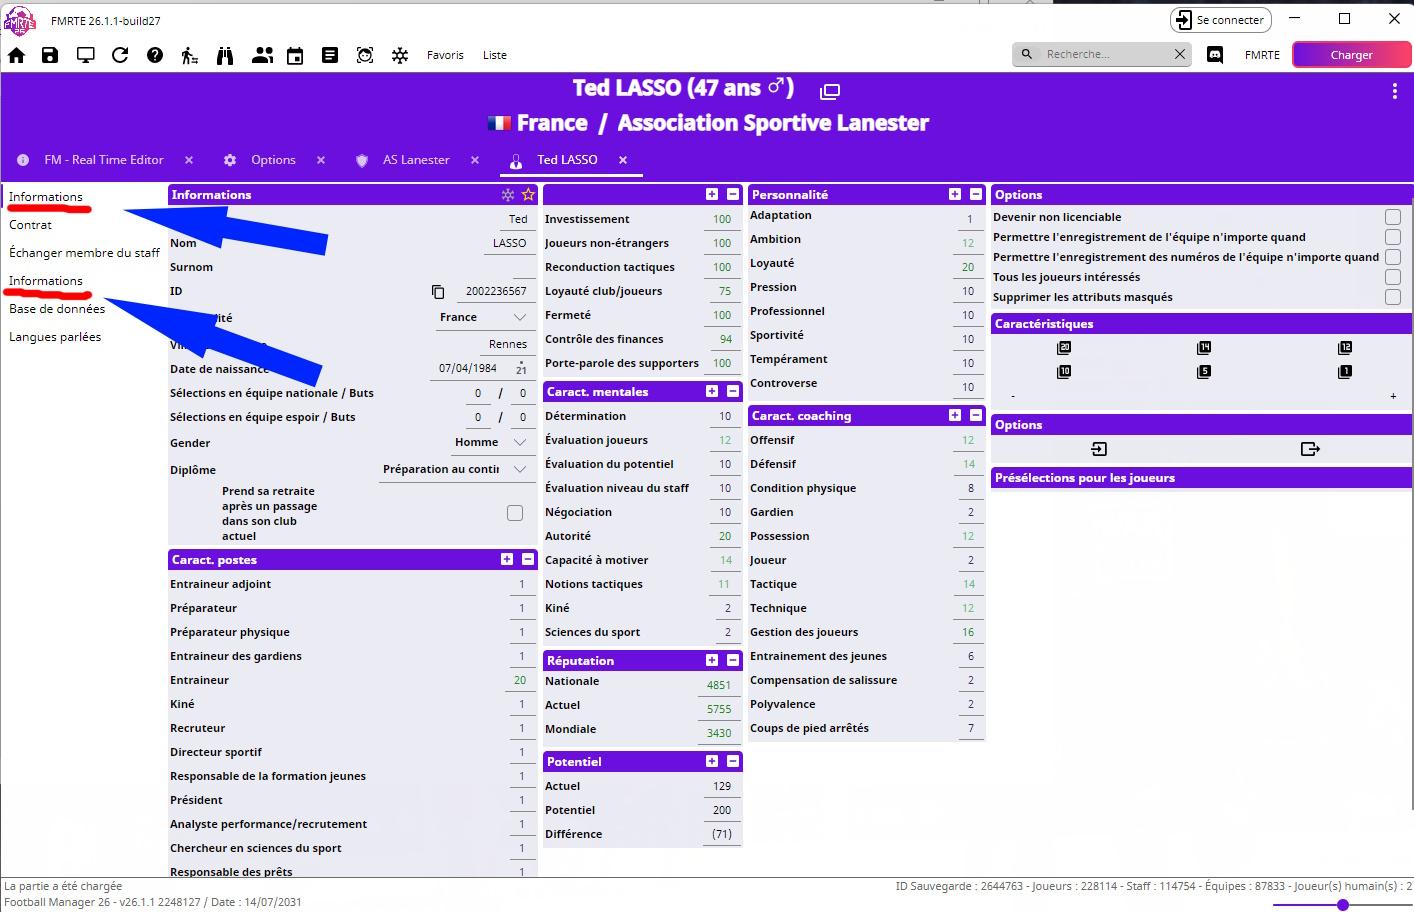Image resolution: width=1414 pixels, height=912 pixels.
Task: Mark as favorite with star icon
Action: (x=528, y=195)
